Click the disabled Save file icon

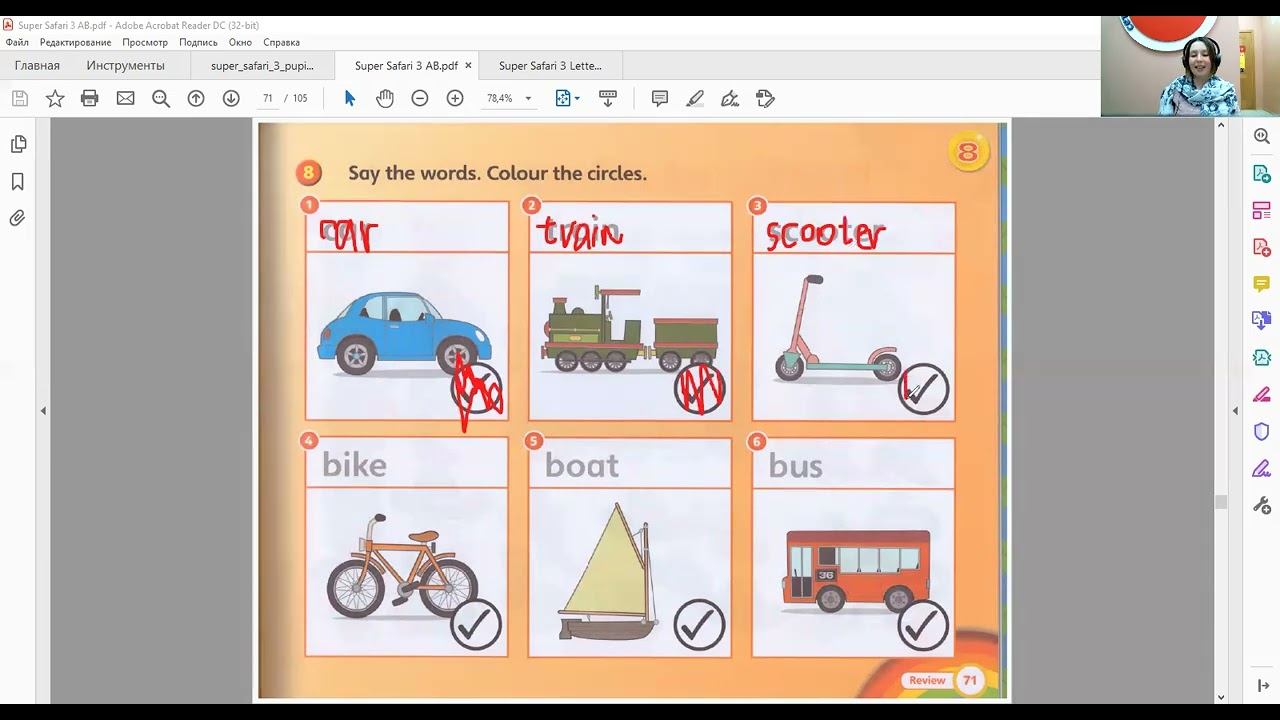[20, 98]
